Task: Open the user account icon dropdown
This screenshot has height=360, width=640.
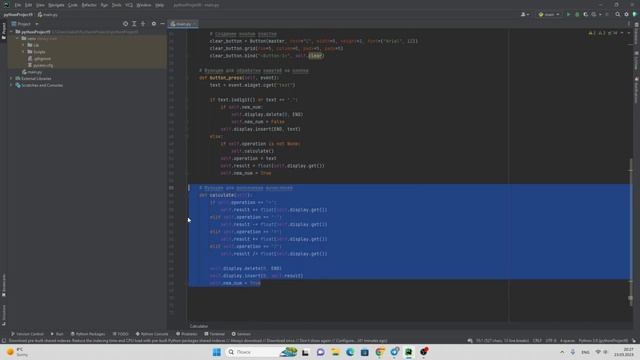Action: [525, 14]
